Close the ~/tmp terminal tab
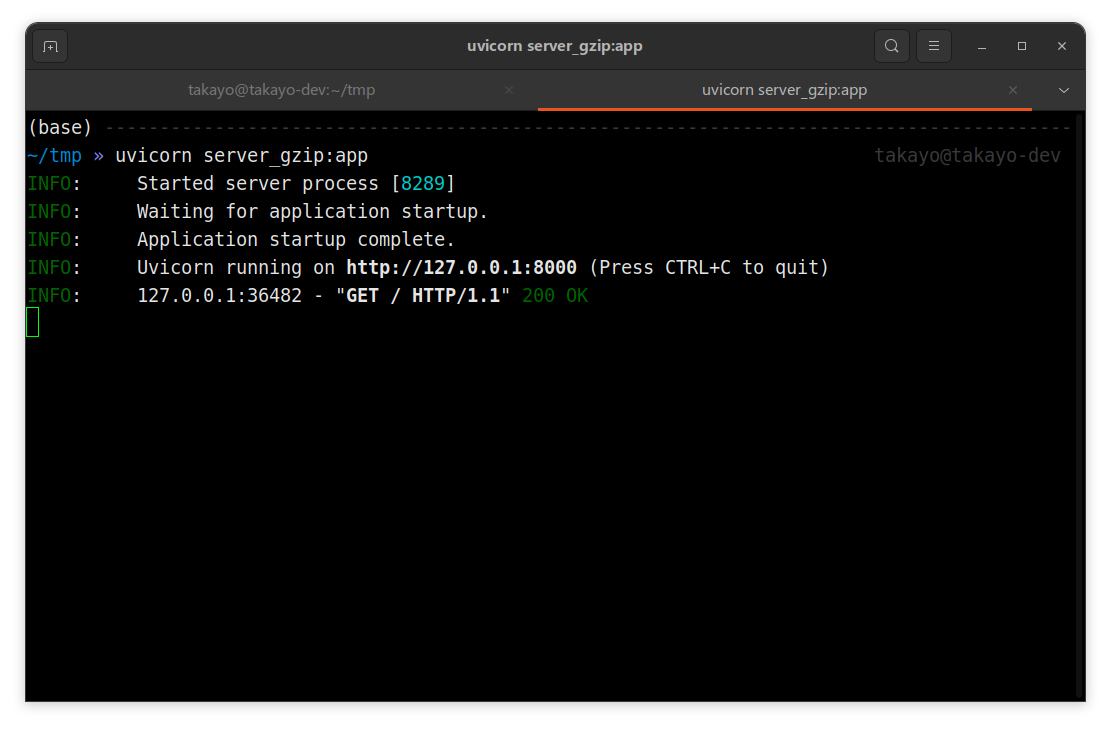This screenshot has height=730, width=1111. coord(508,89)
